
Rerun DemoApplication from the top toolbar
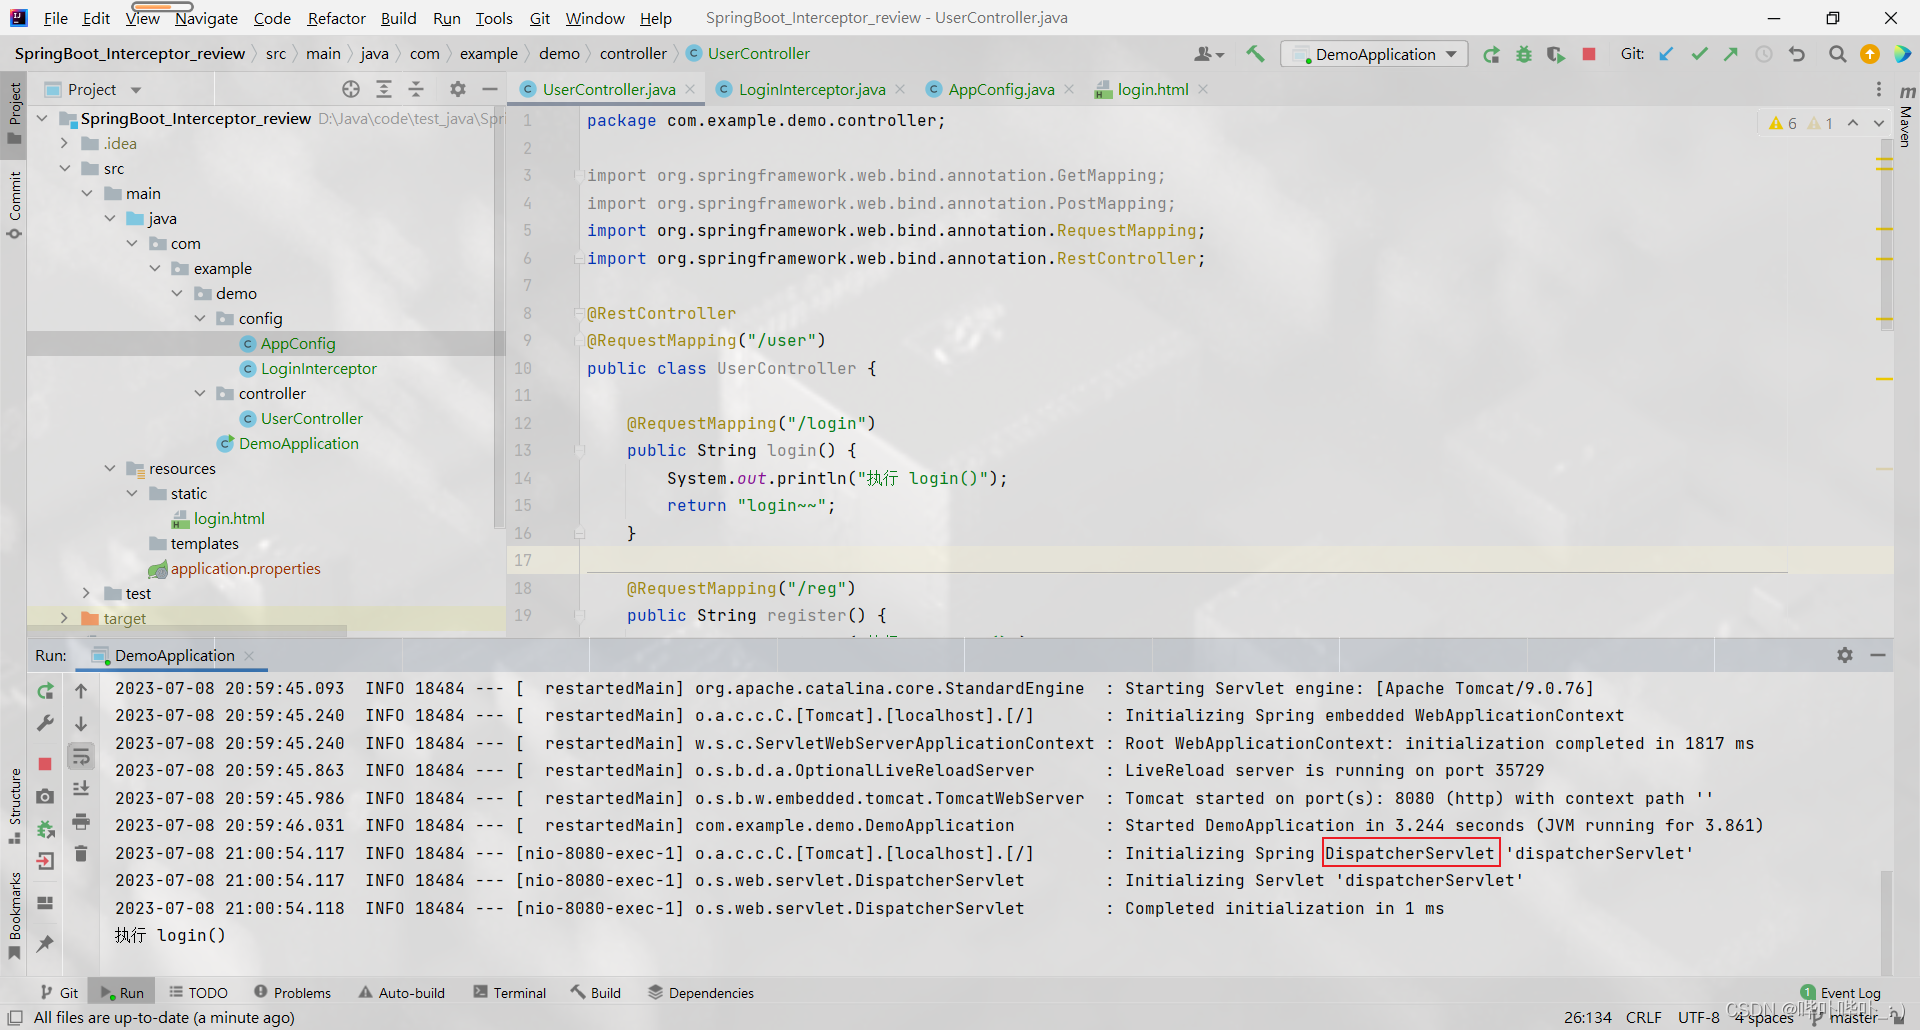pos(1491,54)
